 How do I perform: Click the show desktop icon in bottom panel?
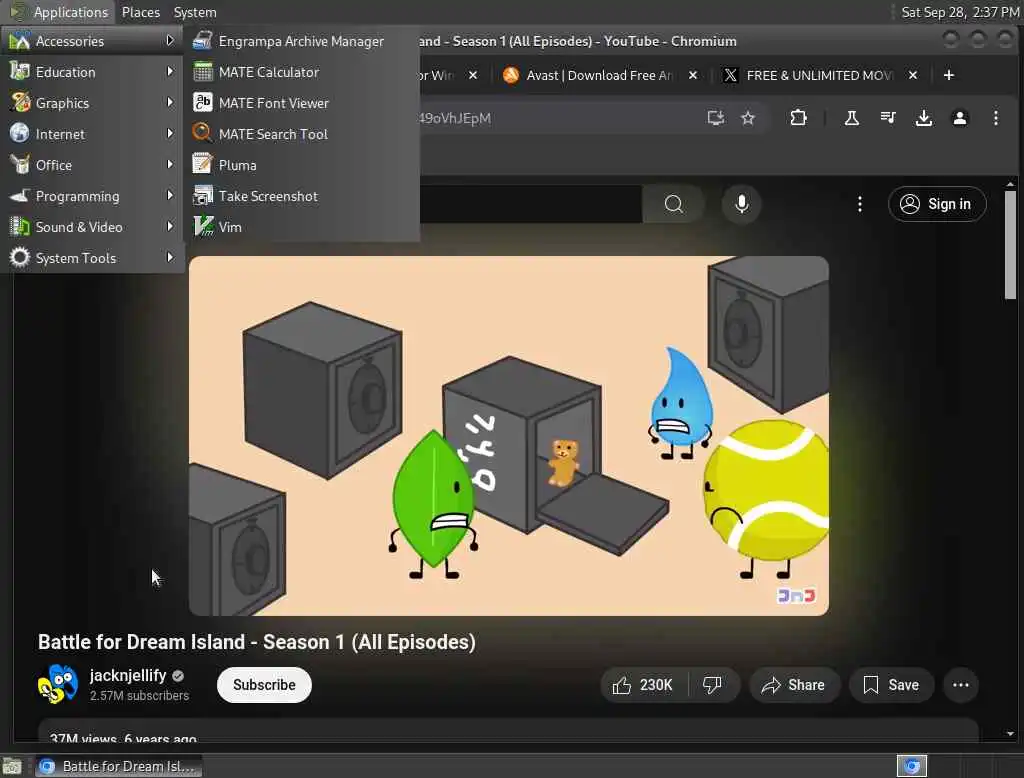point(12,766)
